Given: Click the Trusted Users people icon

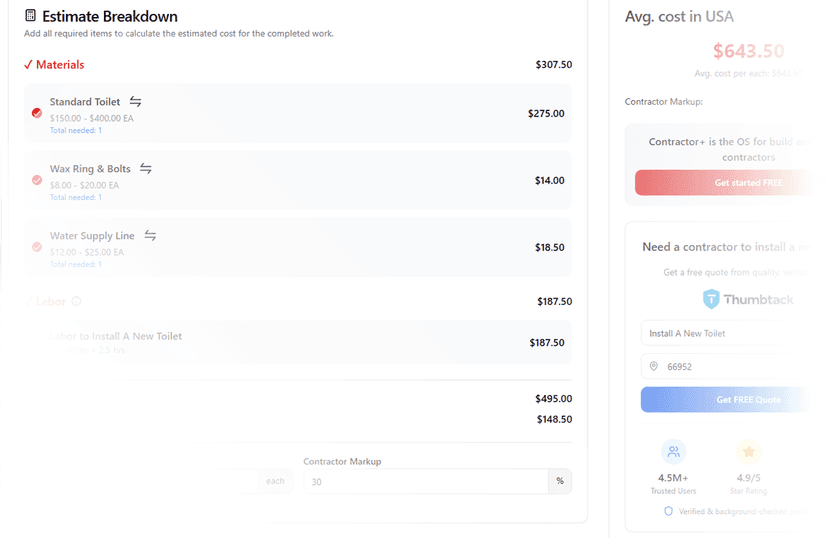Looking at the screenshot, I should pyautogui.click(x=674, y=451).
